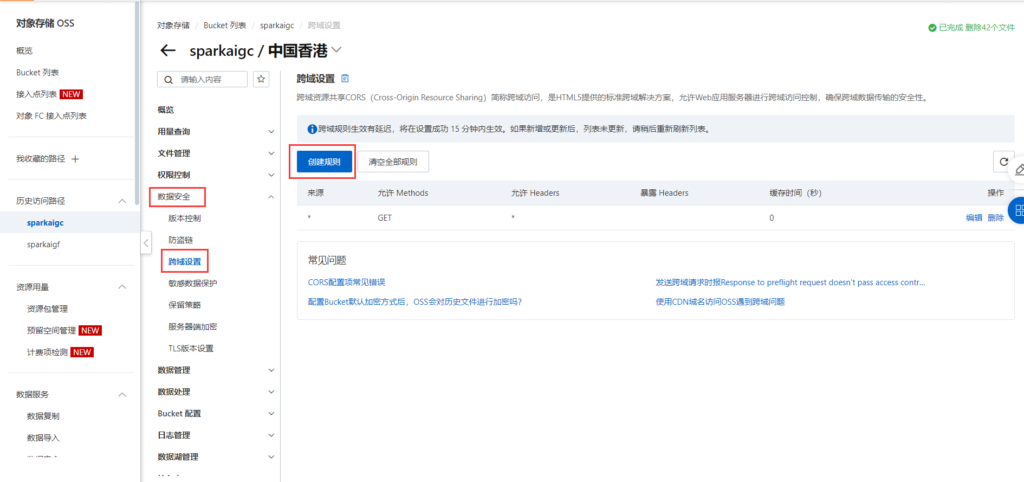Collapse the 资源用量 section
1024x482 pixels.
pyautogui.click(x=122, y=287)
